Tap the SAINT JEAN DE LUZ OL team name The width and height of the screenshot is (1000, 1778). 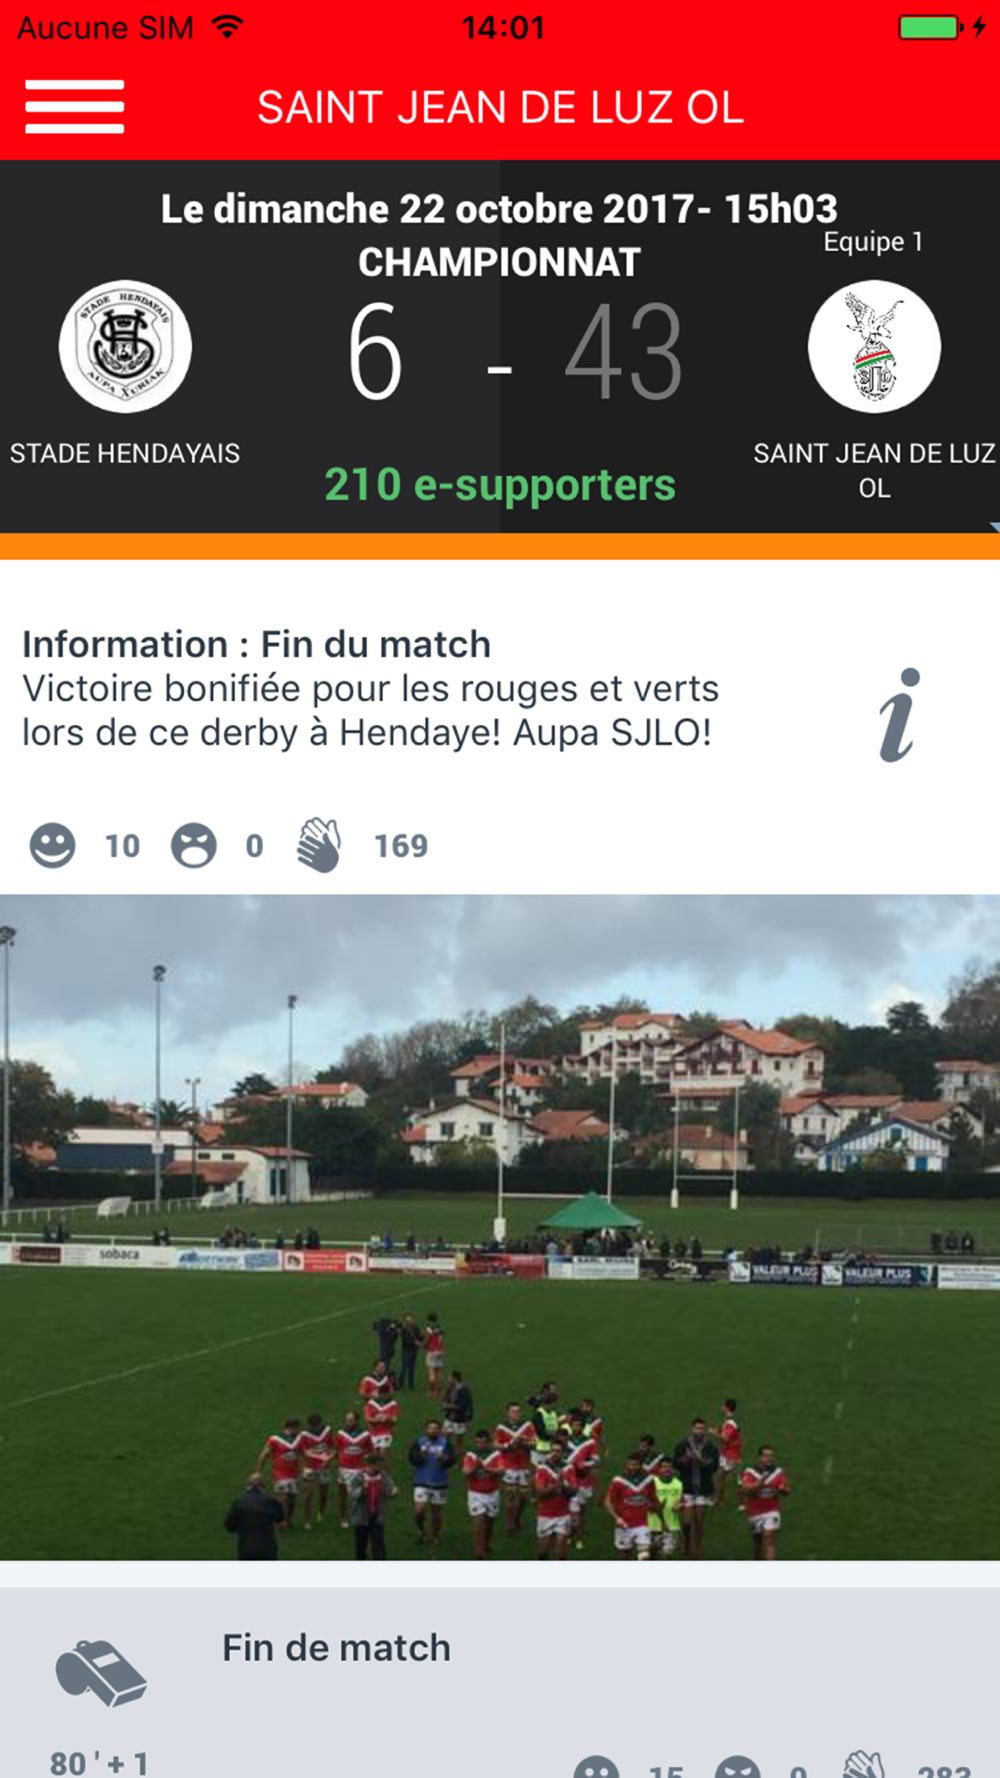click(874, 470)
